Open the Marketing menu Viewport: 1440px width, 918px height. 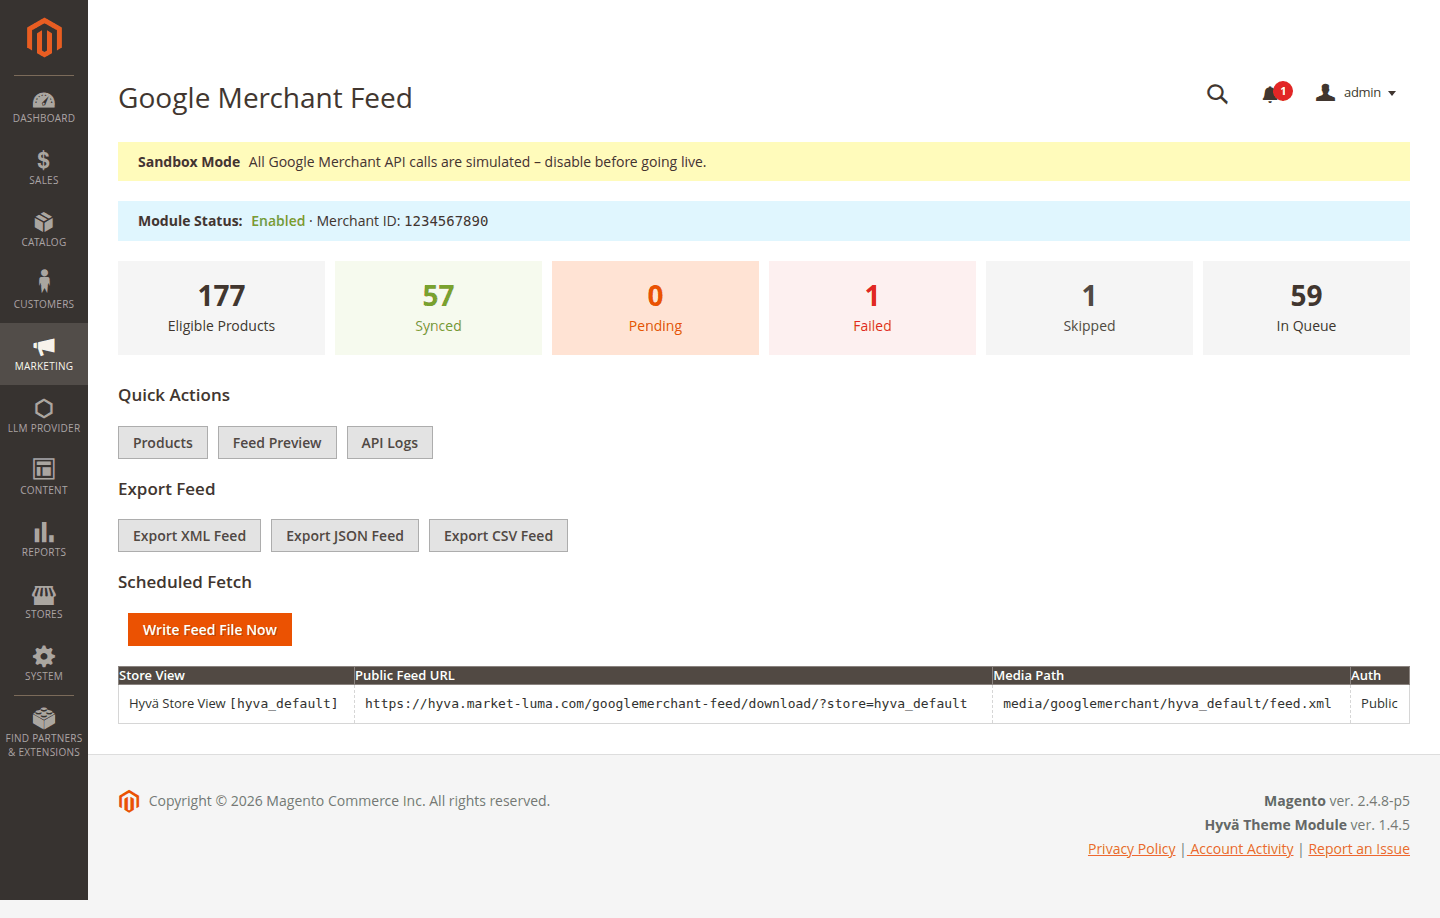pyautogui.click(x=44, y=354)
